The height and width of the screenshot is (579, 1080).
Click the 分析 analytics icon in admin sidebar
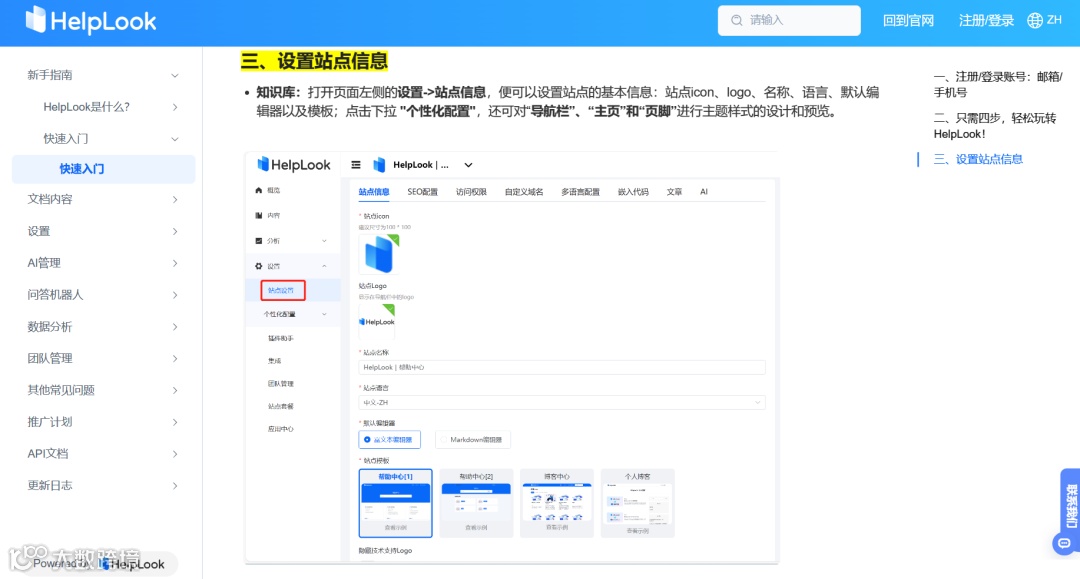[258, 241]
